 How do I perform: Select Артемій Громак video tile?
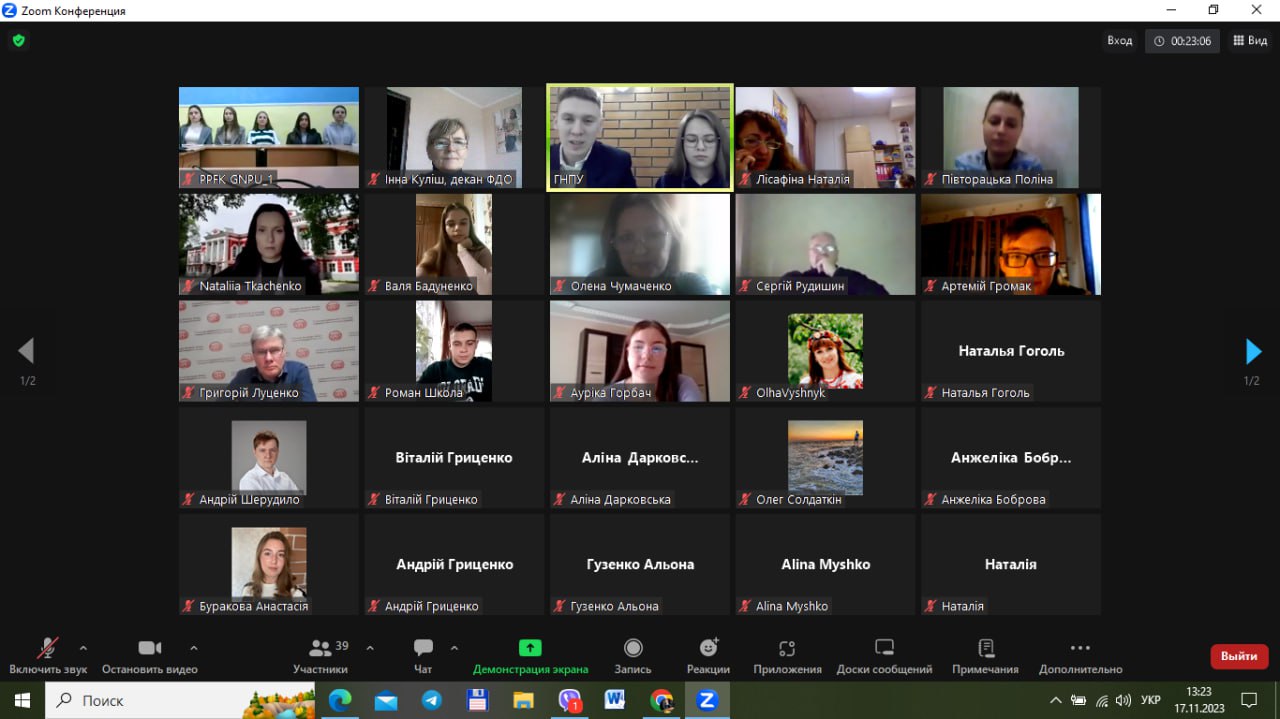tap(1011, 245)
